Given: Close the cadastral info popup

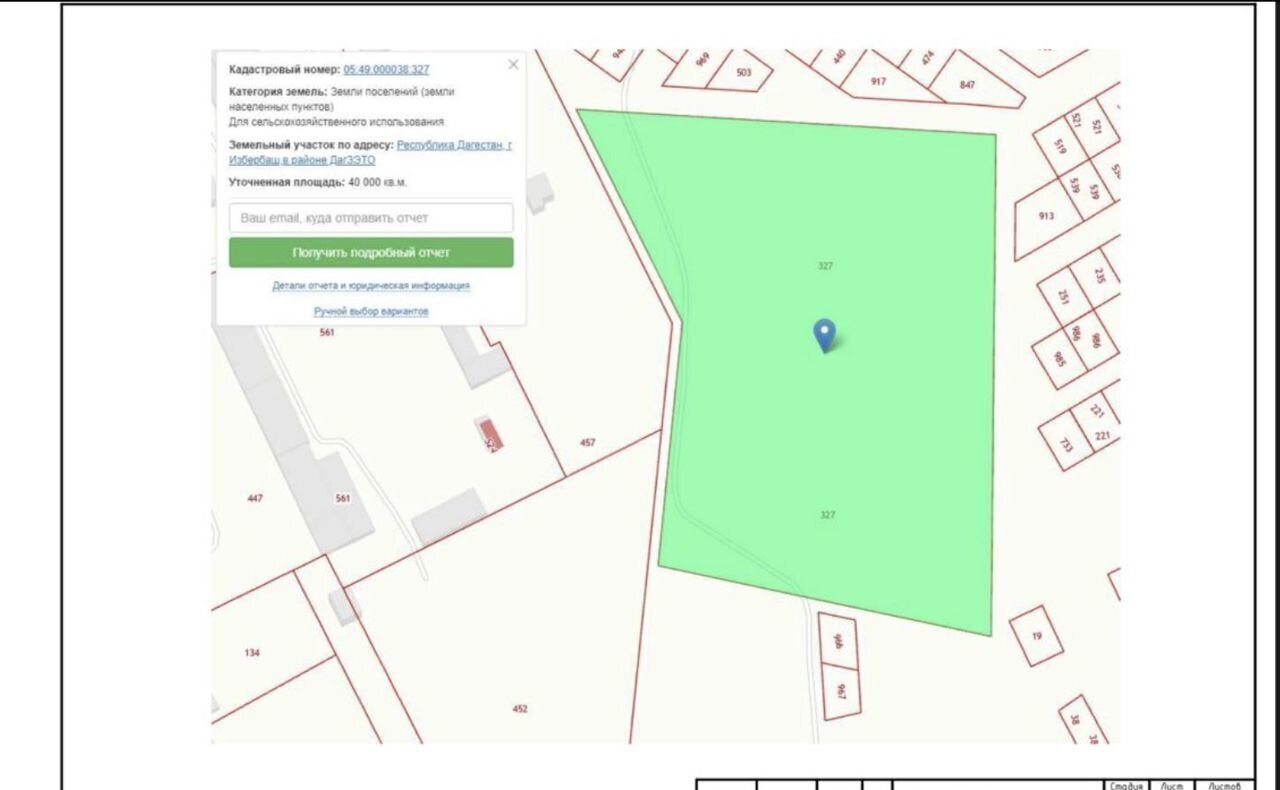Looking at the screenshot, I should coord(513,65).
